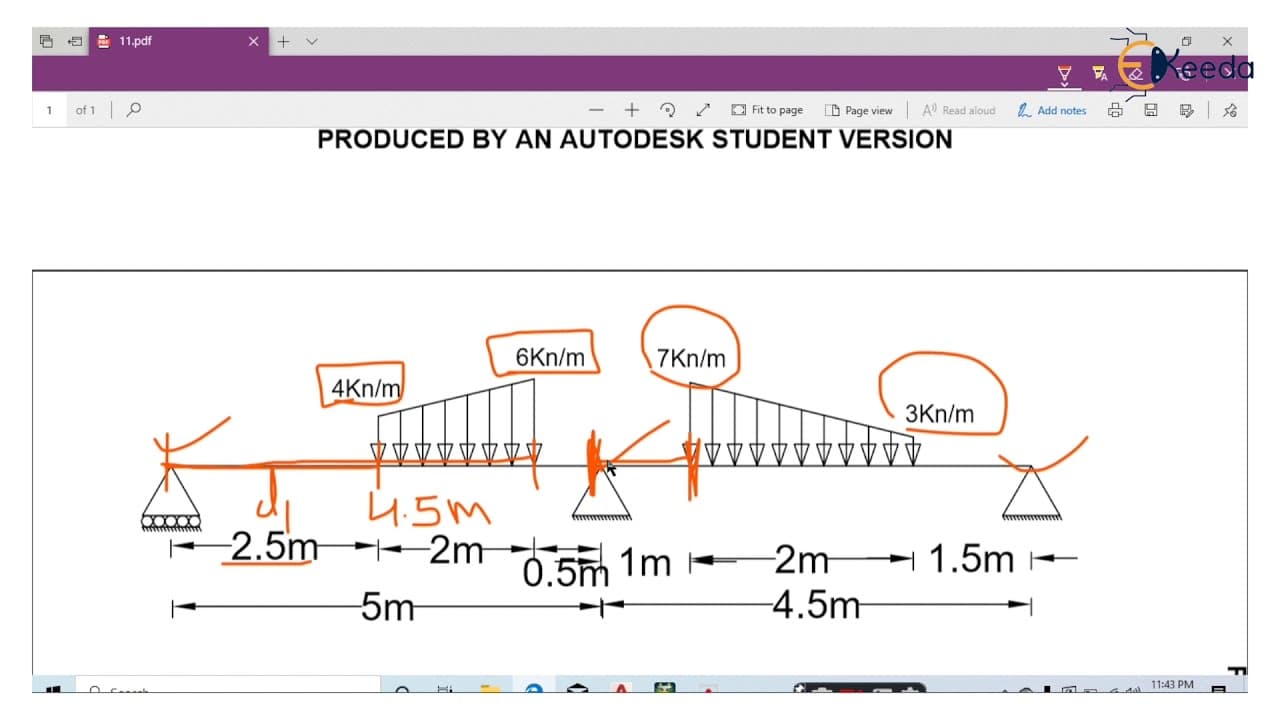Close the 11.pdf tab
Viewport: 1280px width, 720px height.
coord(253,41)
